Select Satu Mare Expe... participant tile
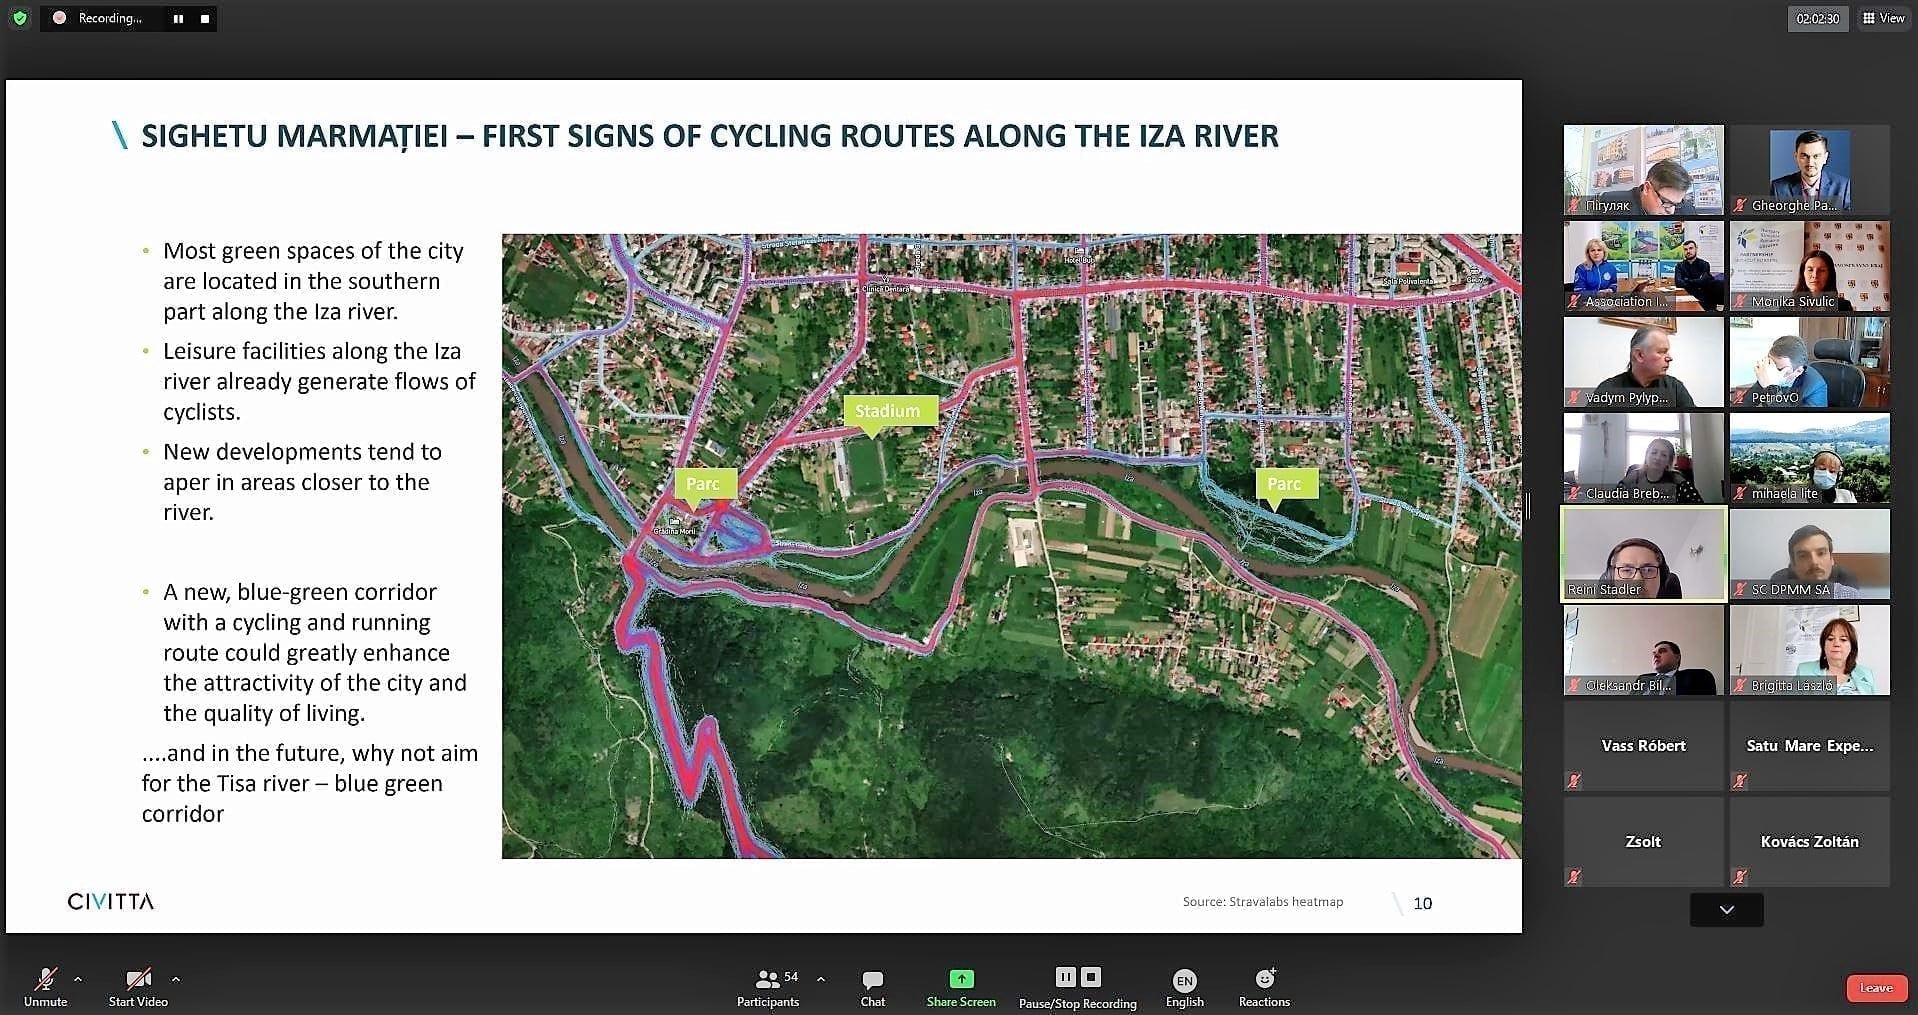Image resolution: width=1918 pixels, height=1015 pixels. click(x=1809, y=745)
